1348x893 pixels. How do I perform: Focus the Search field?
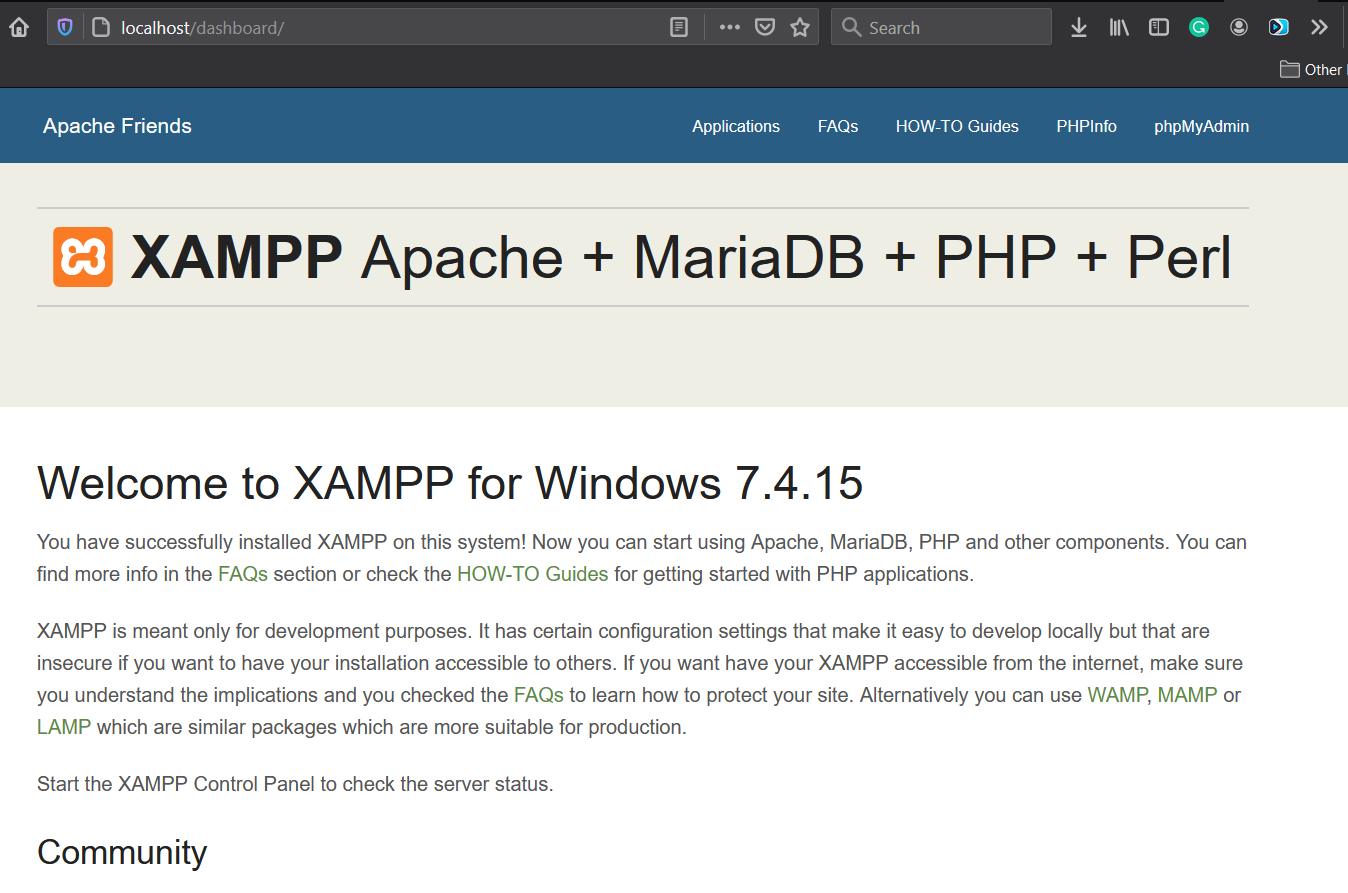point(941,27)
